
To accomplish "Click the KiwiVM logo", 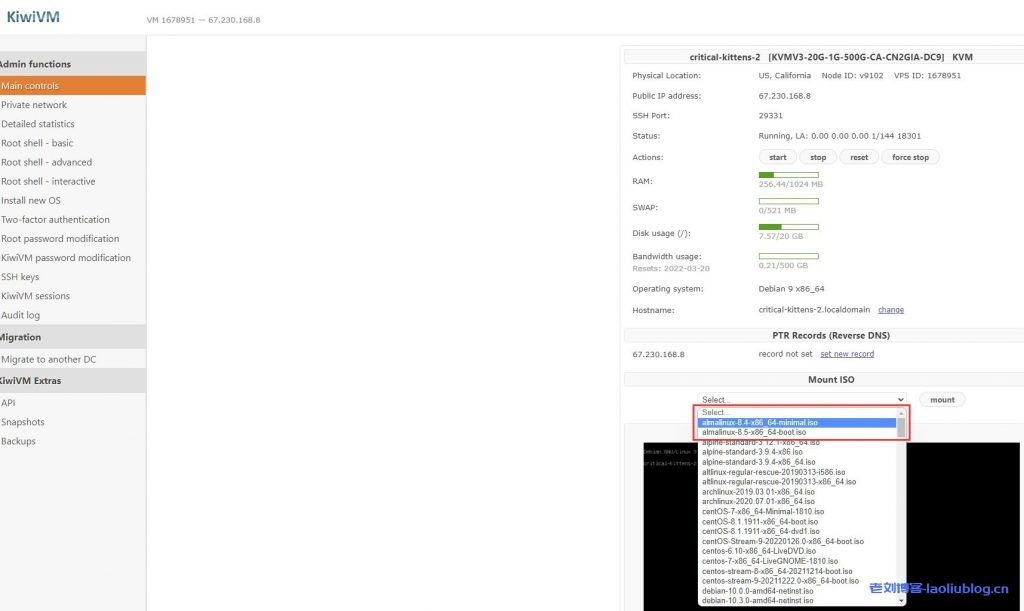I will pyautogui.click(x=33, y=16).
